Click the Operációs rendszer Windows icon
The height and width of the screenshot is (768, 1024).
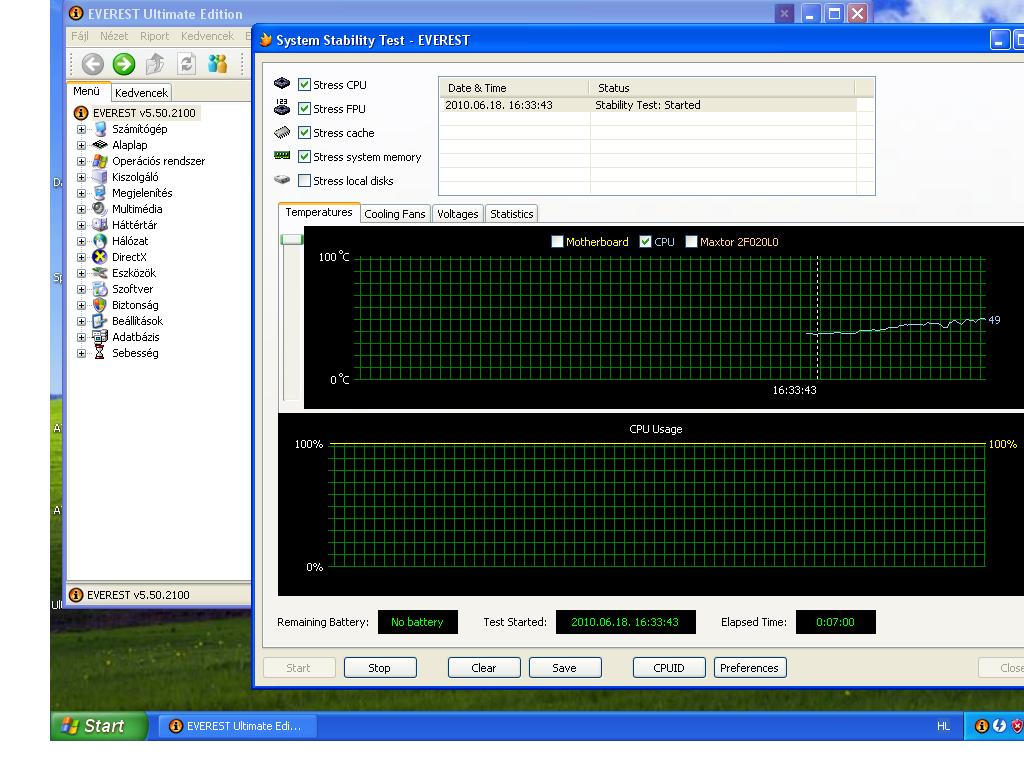tap(100, 161)
